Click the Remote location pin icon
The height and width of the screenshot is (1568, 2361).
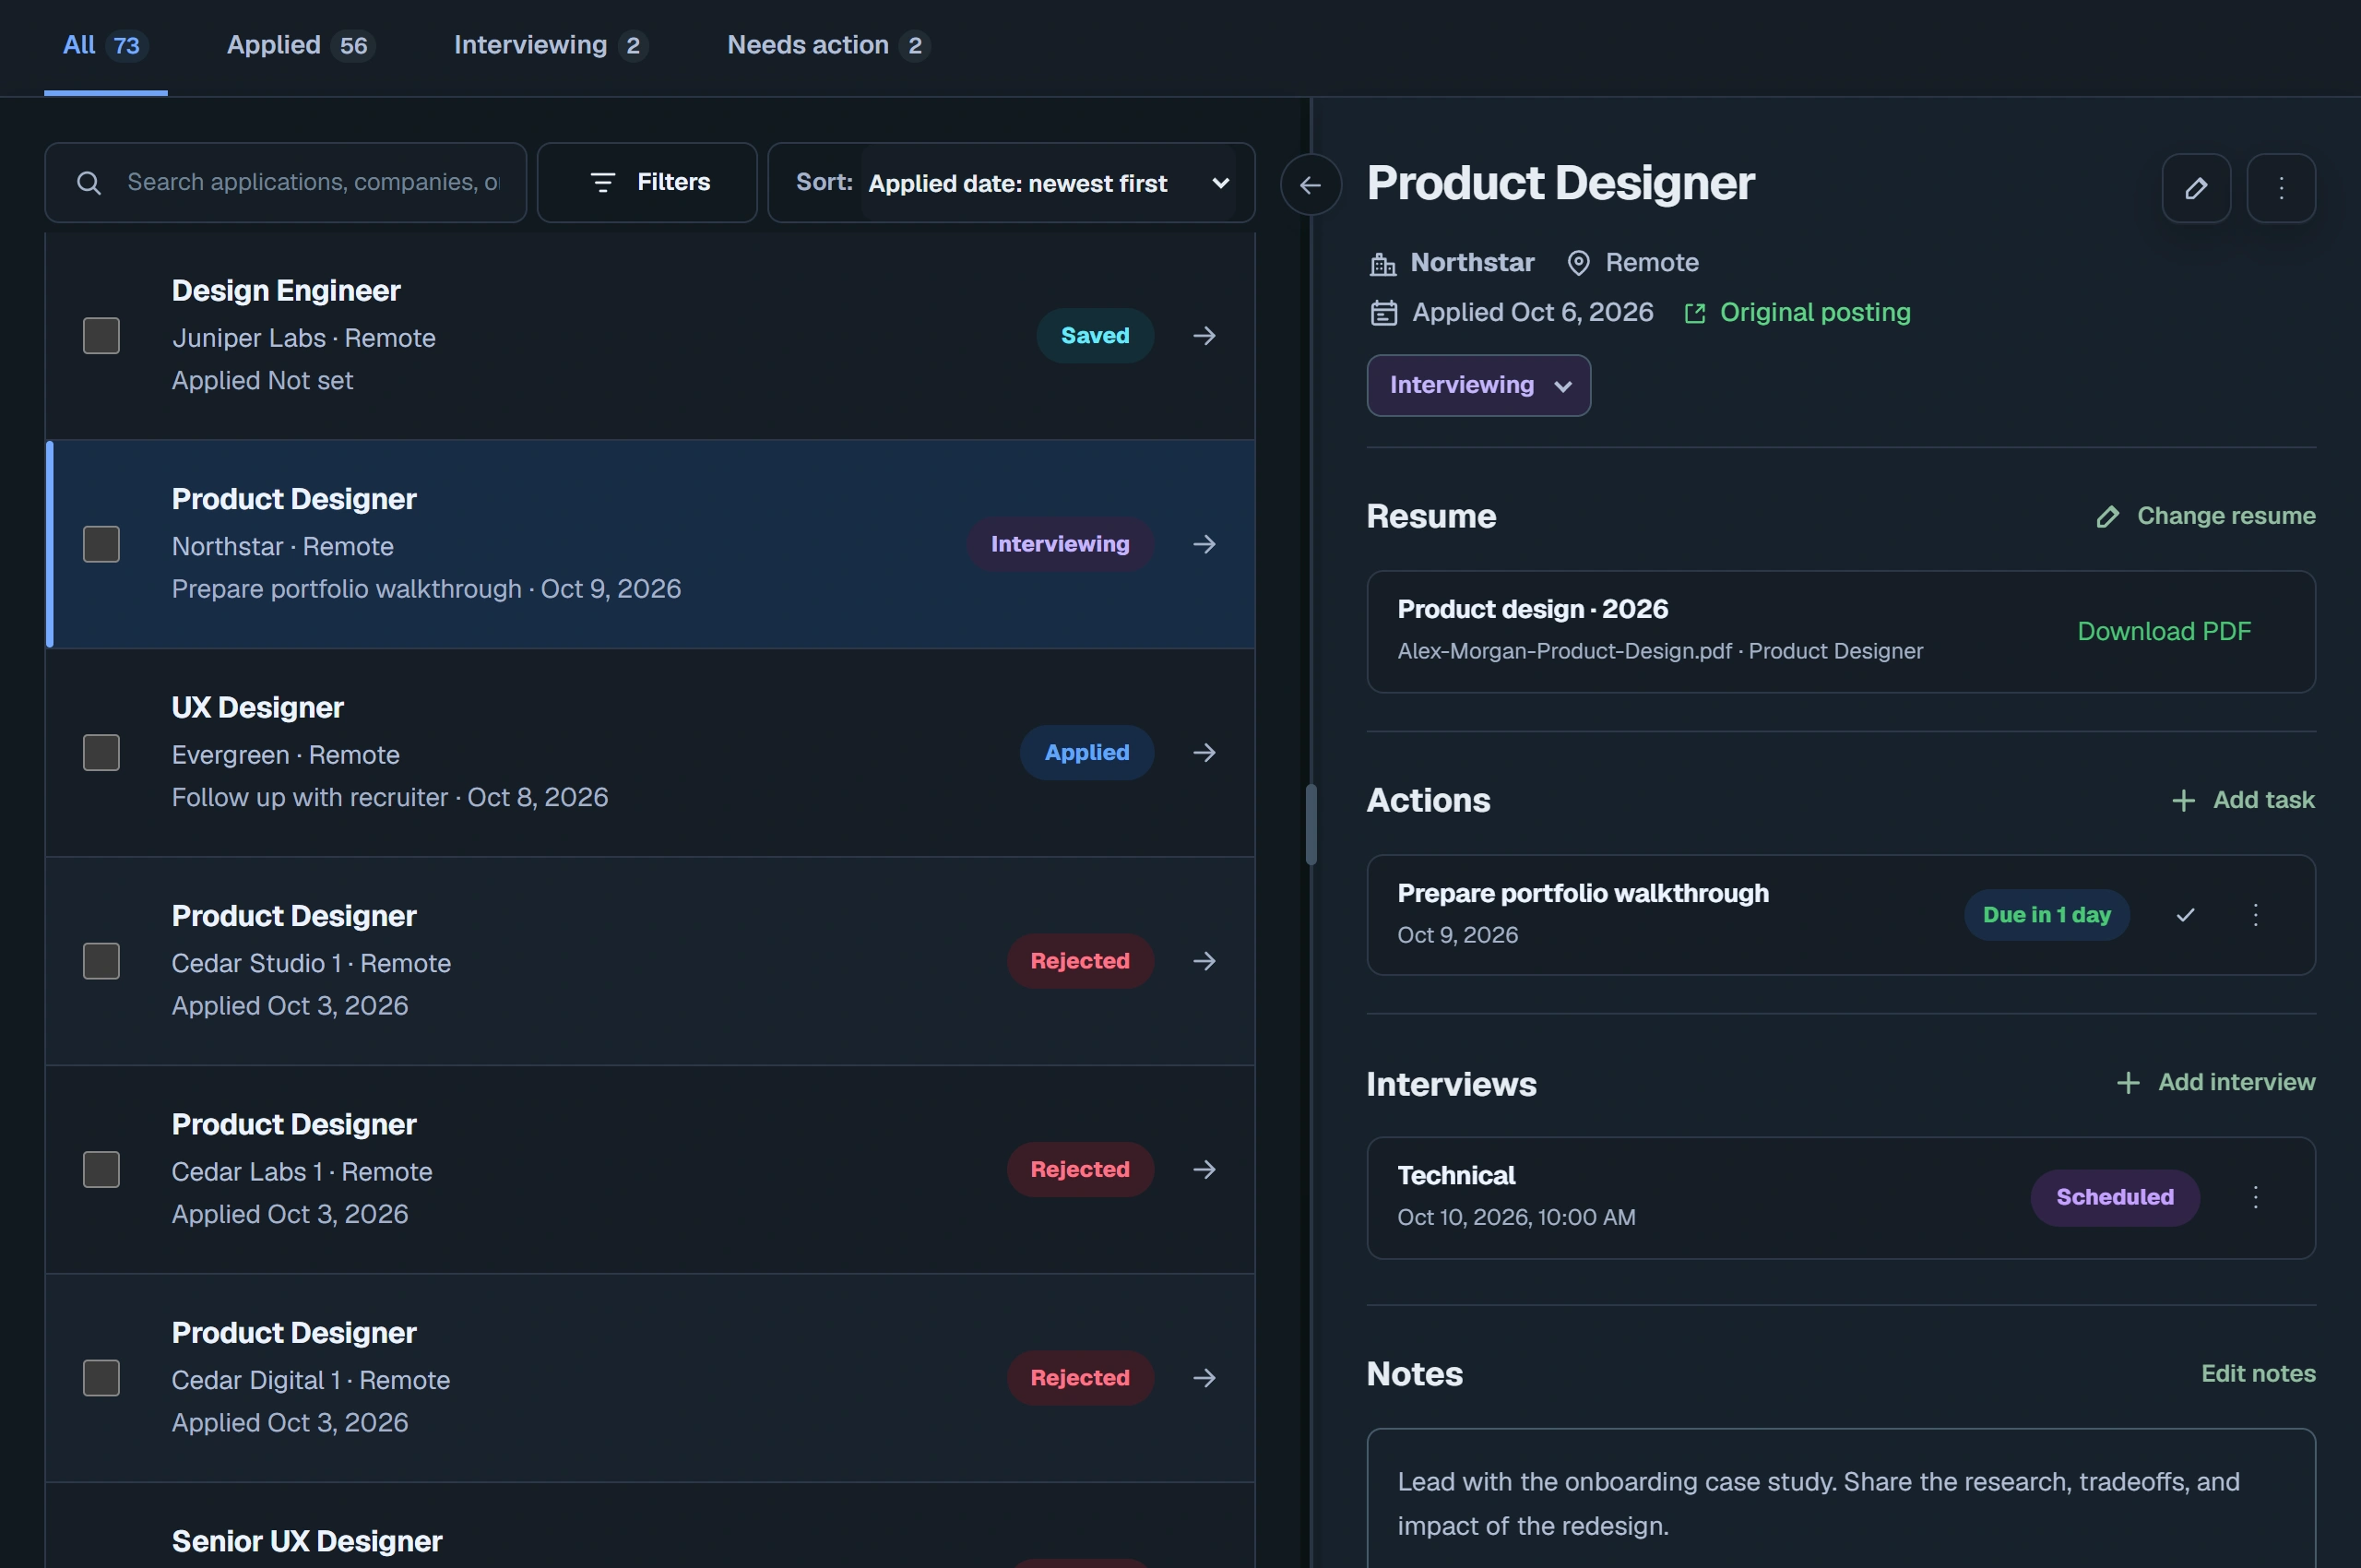point(1578,263)
